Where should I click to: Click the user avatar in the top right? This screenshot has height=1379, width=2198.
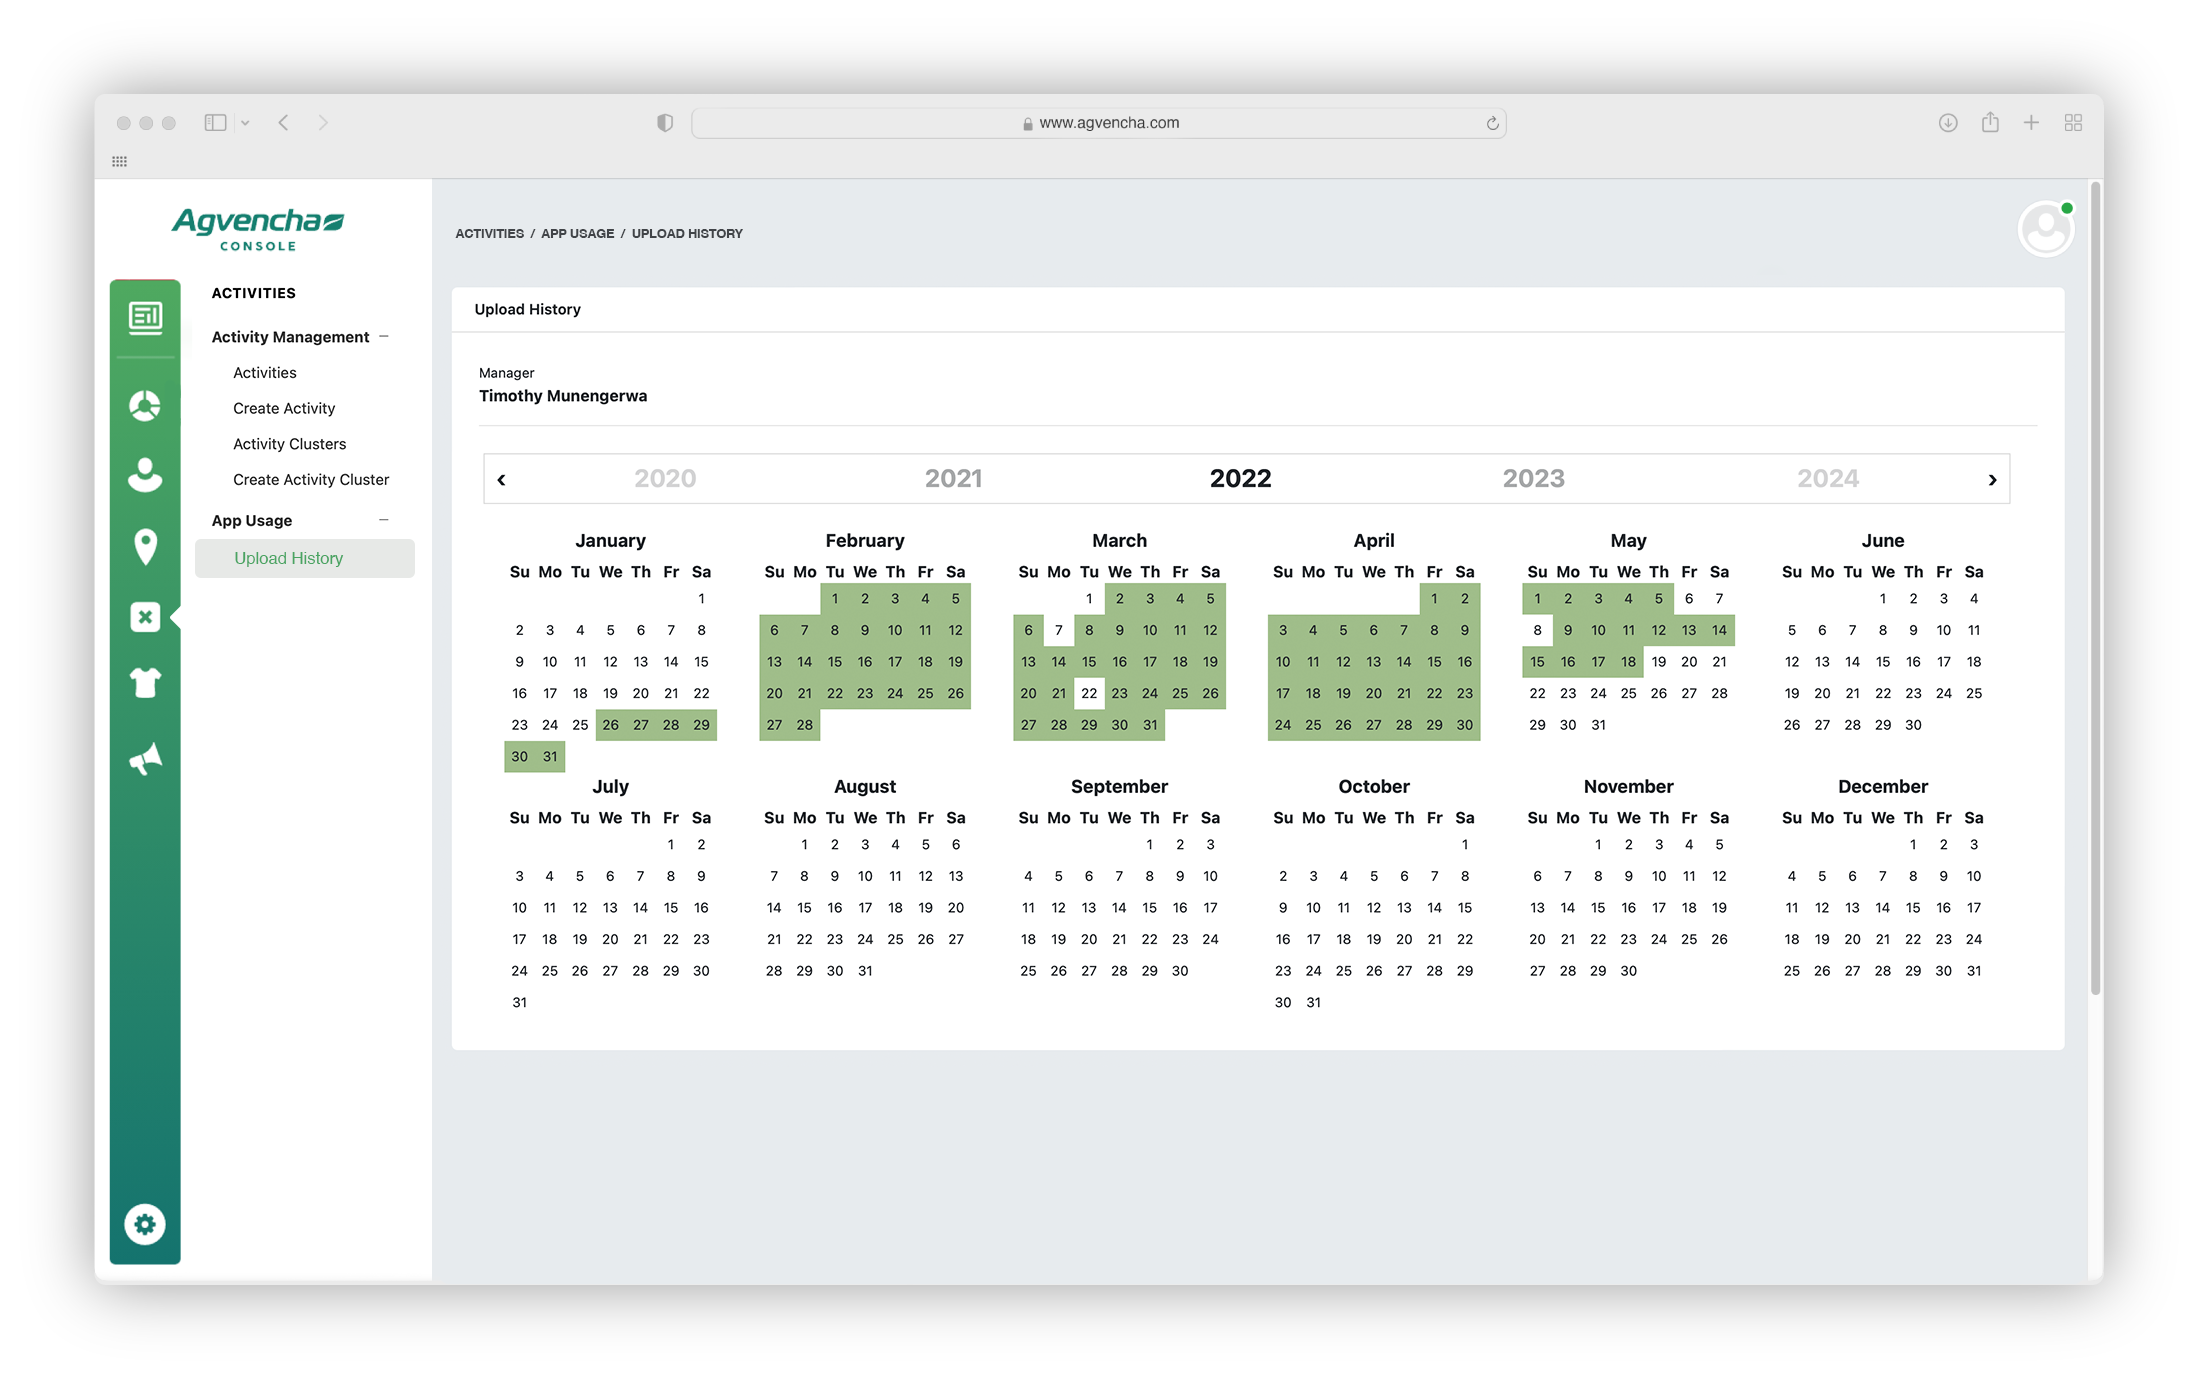[2045, 230]
